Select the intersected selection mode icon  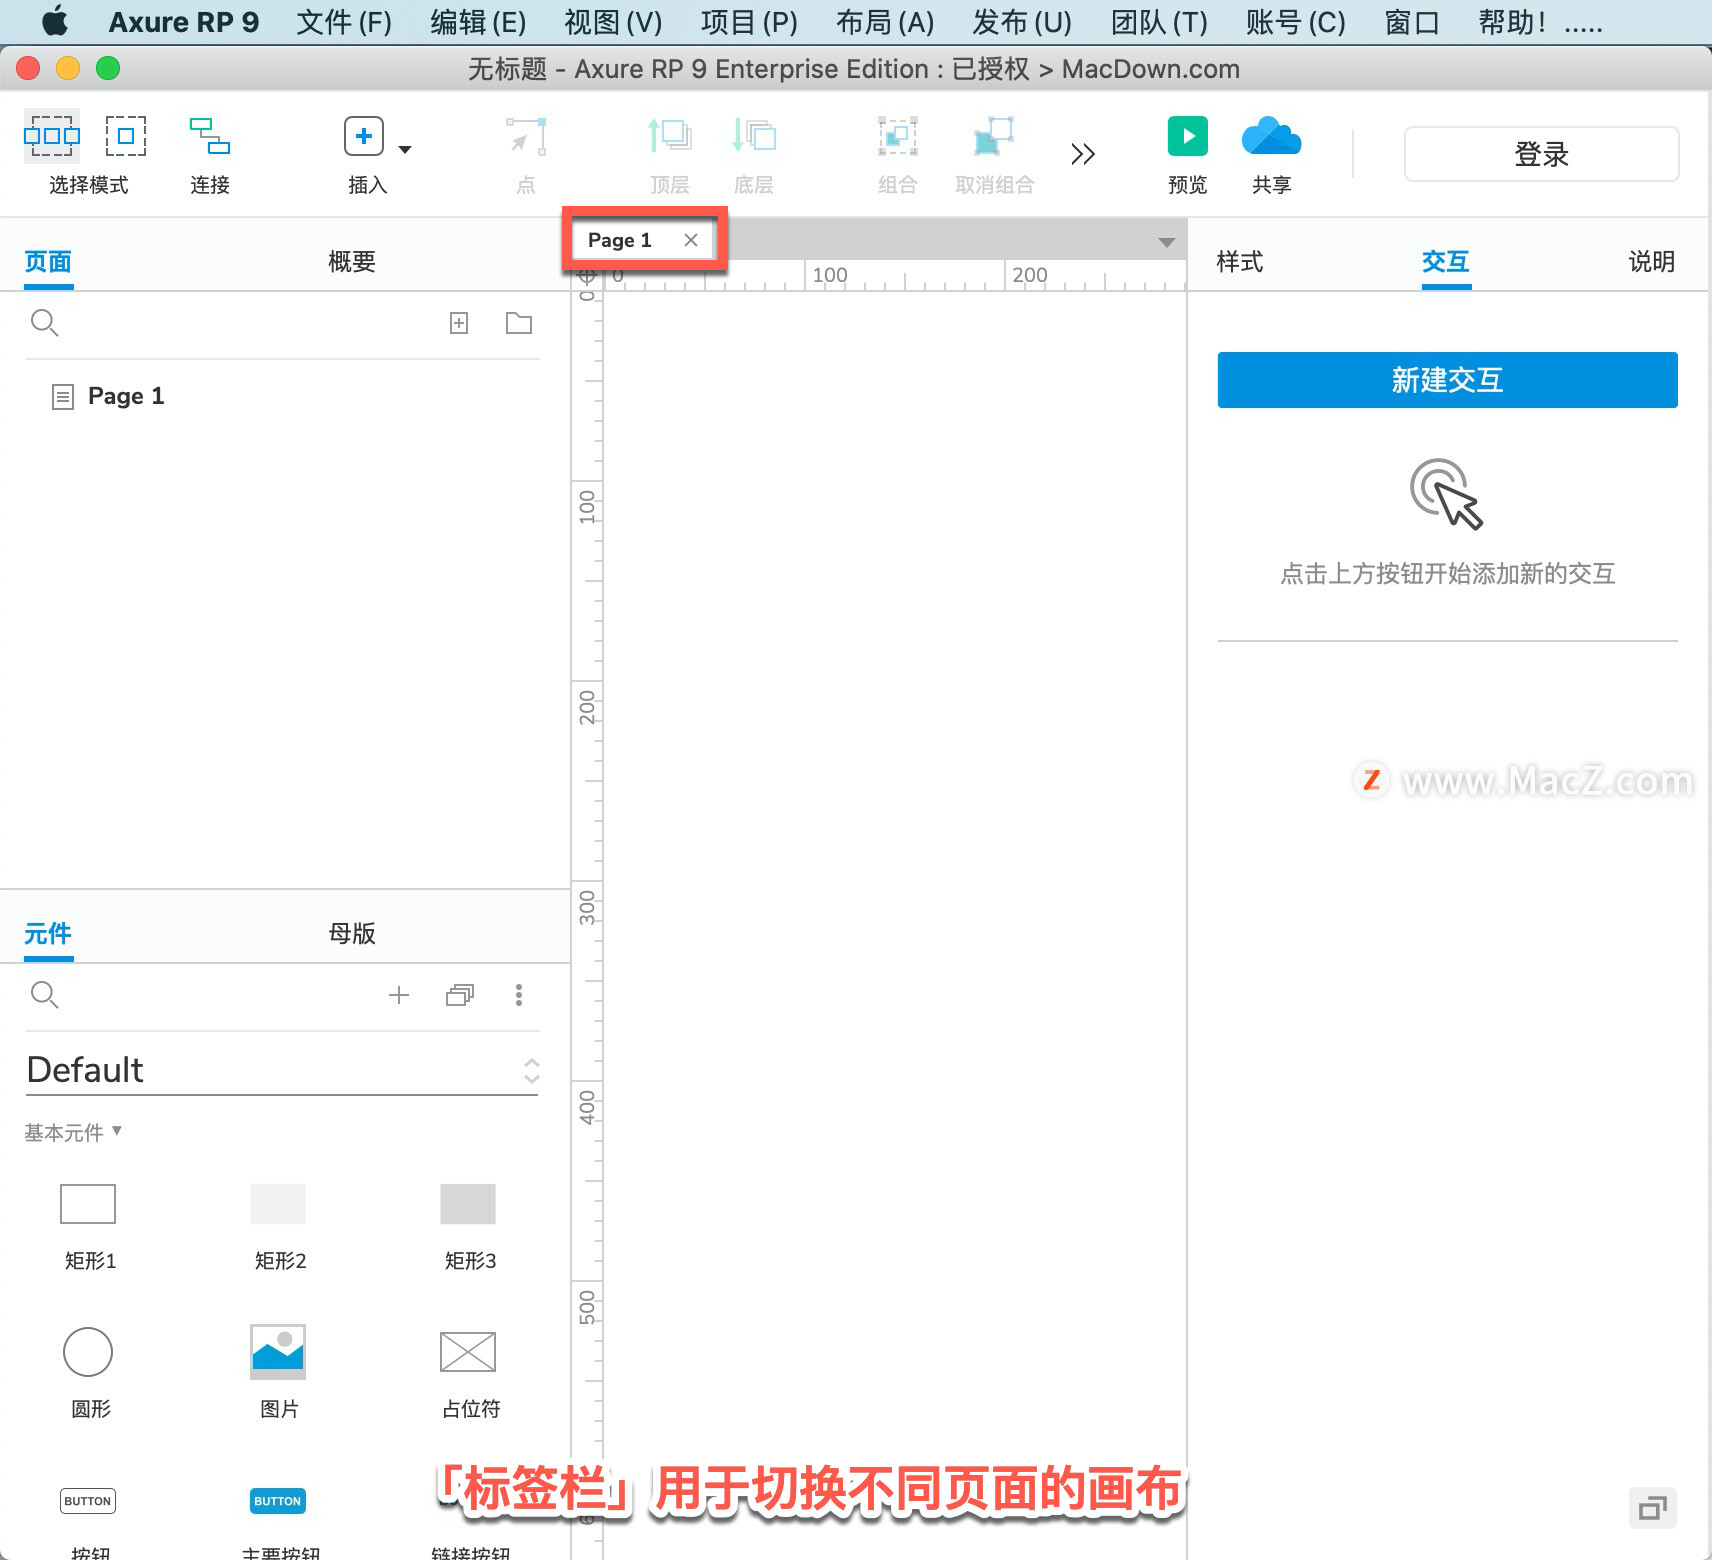pyautogui.click(x=52, y=136)
